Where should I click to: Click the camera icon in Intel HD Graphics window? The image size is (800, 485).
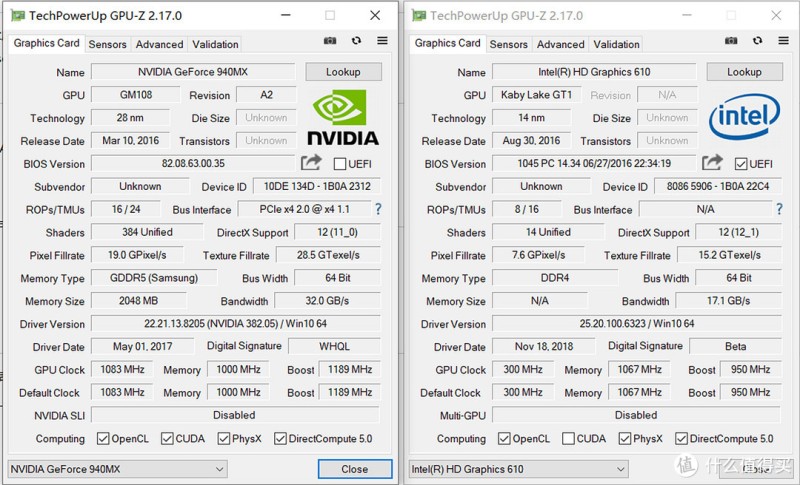coord(731,41)
